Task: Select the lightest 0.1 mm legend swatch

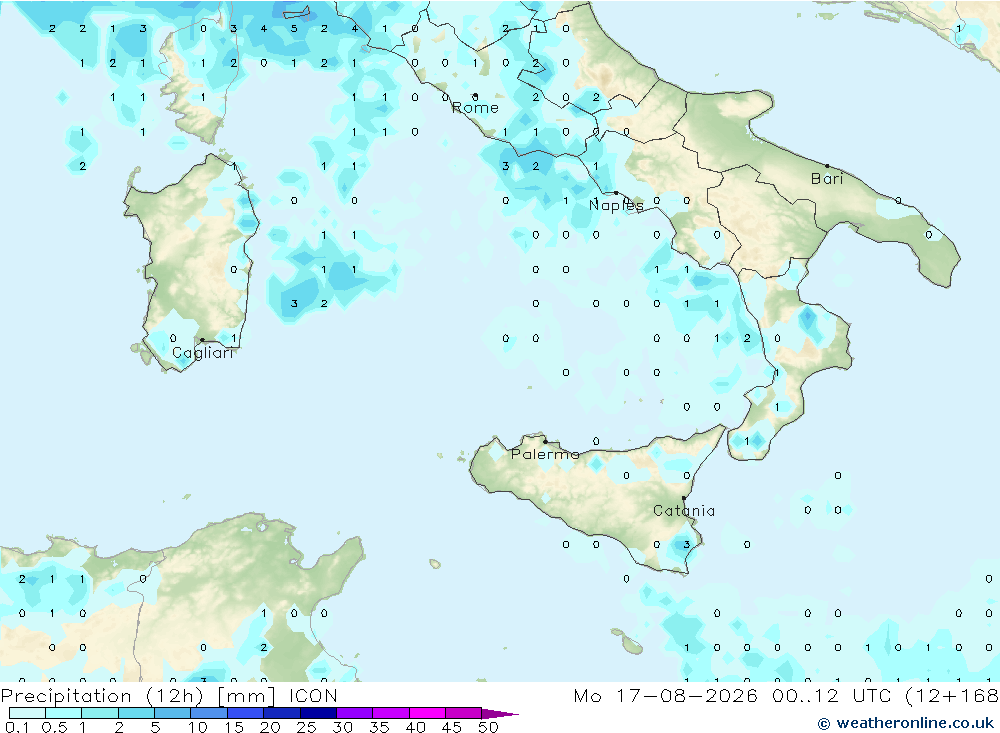Action: 27,713
